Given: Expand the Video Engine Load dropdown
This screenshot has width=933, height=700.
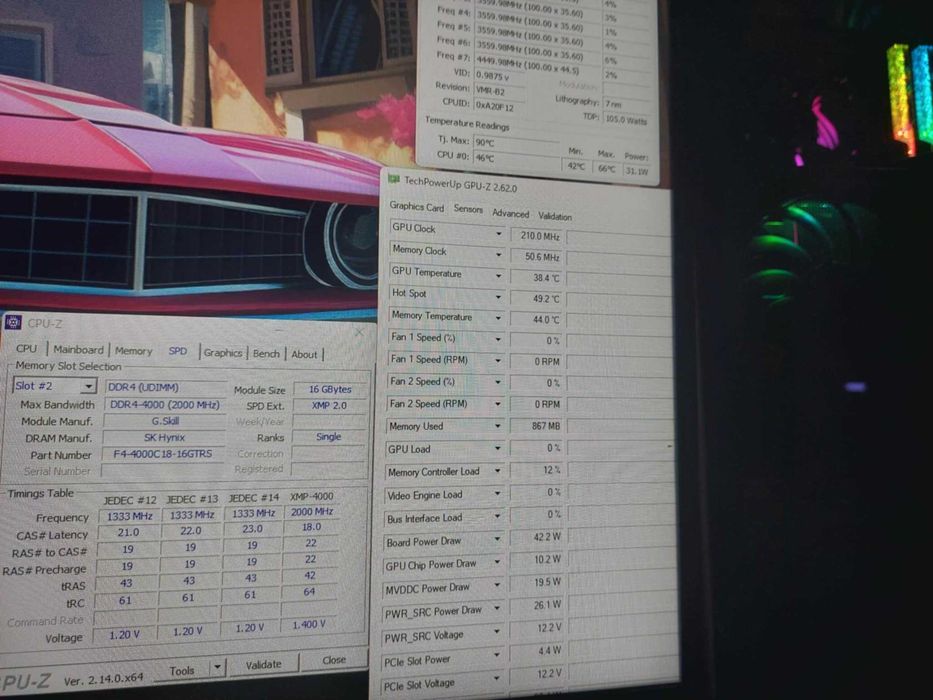Looking at the screenshot, I should tap(497, 493).
